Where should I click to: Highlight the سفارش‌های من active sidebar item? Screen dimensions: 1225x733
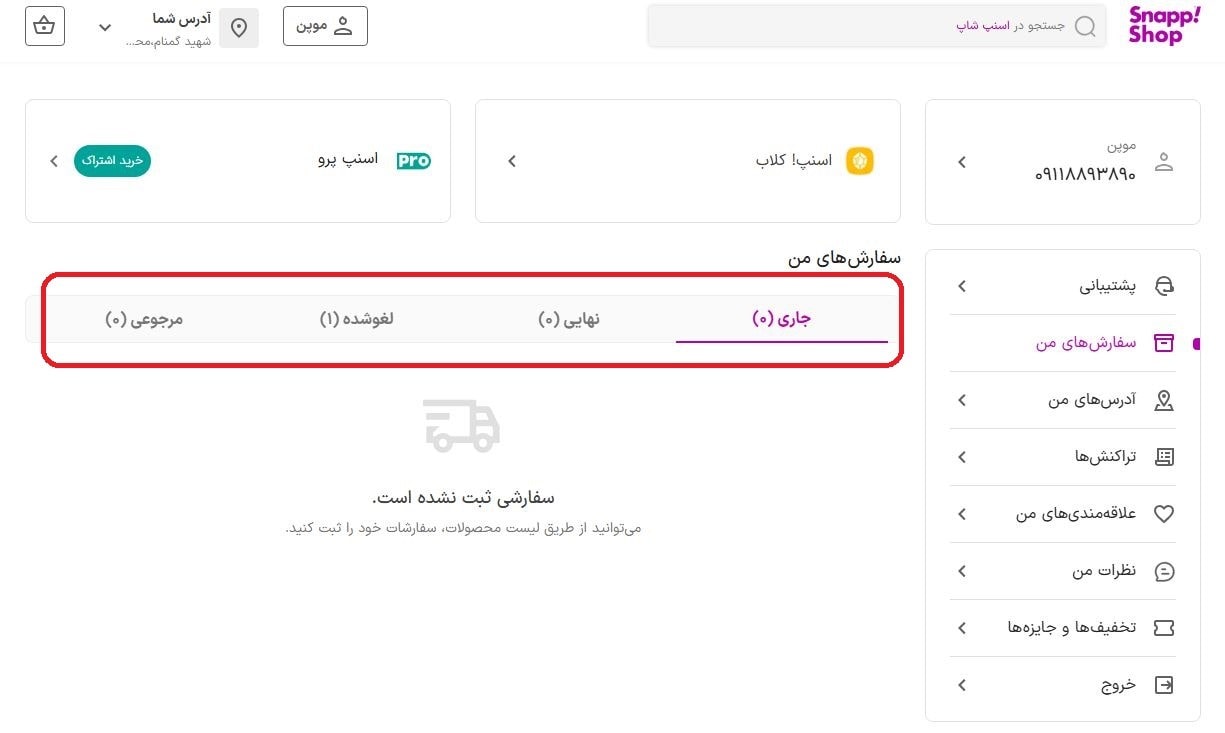pyautogui.click(x=1085, y=342)
